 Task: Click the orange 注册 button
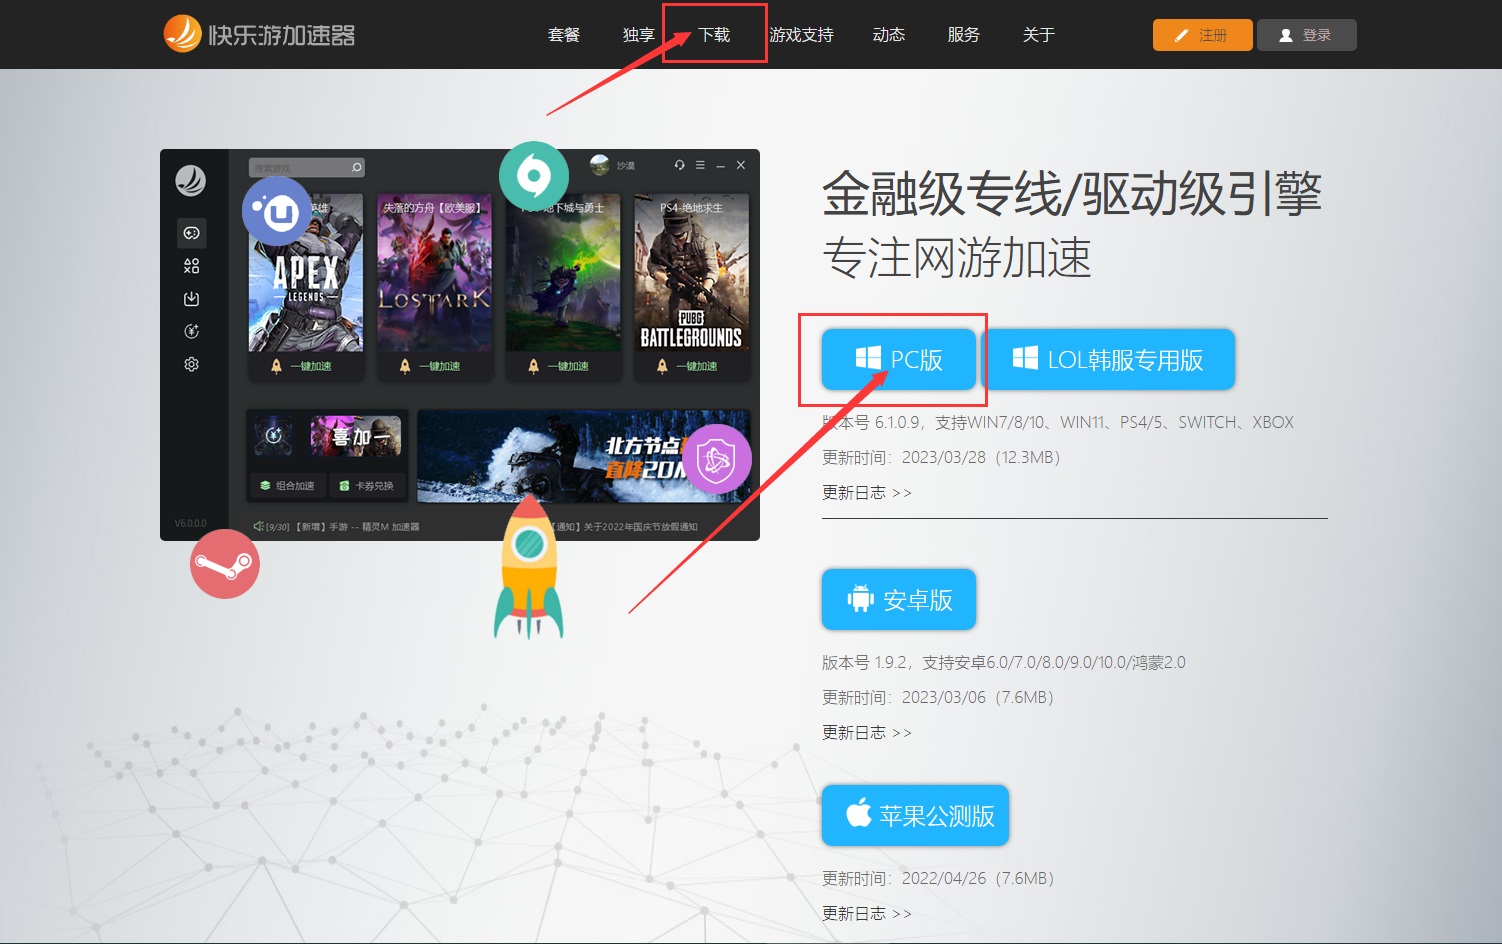(1202, 35)
